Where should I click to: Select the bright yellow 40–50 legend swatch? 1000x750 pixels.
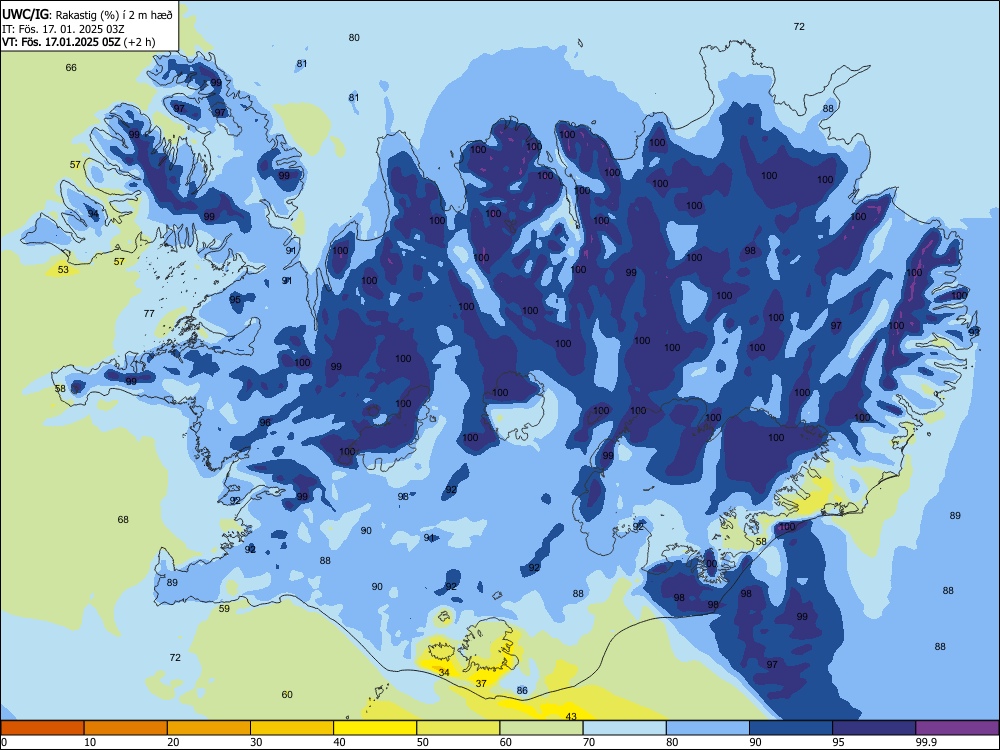pyautogui.click(x=375, y=728)
